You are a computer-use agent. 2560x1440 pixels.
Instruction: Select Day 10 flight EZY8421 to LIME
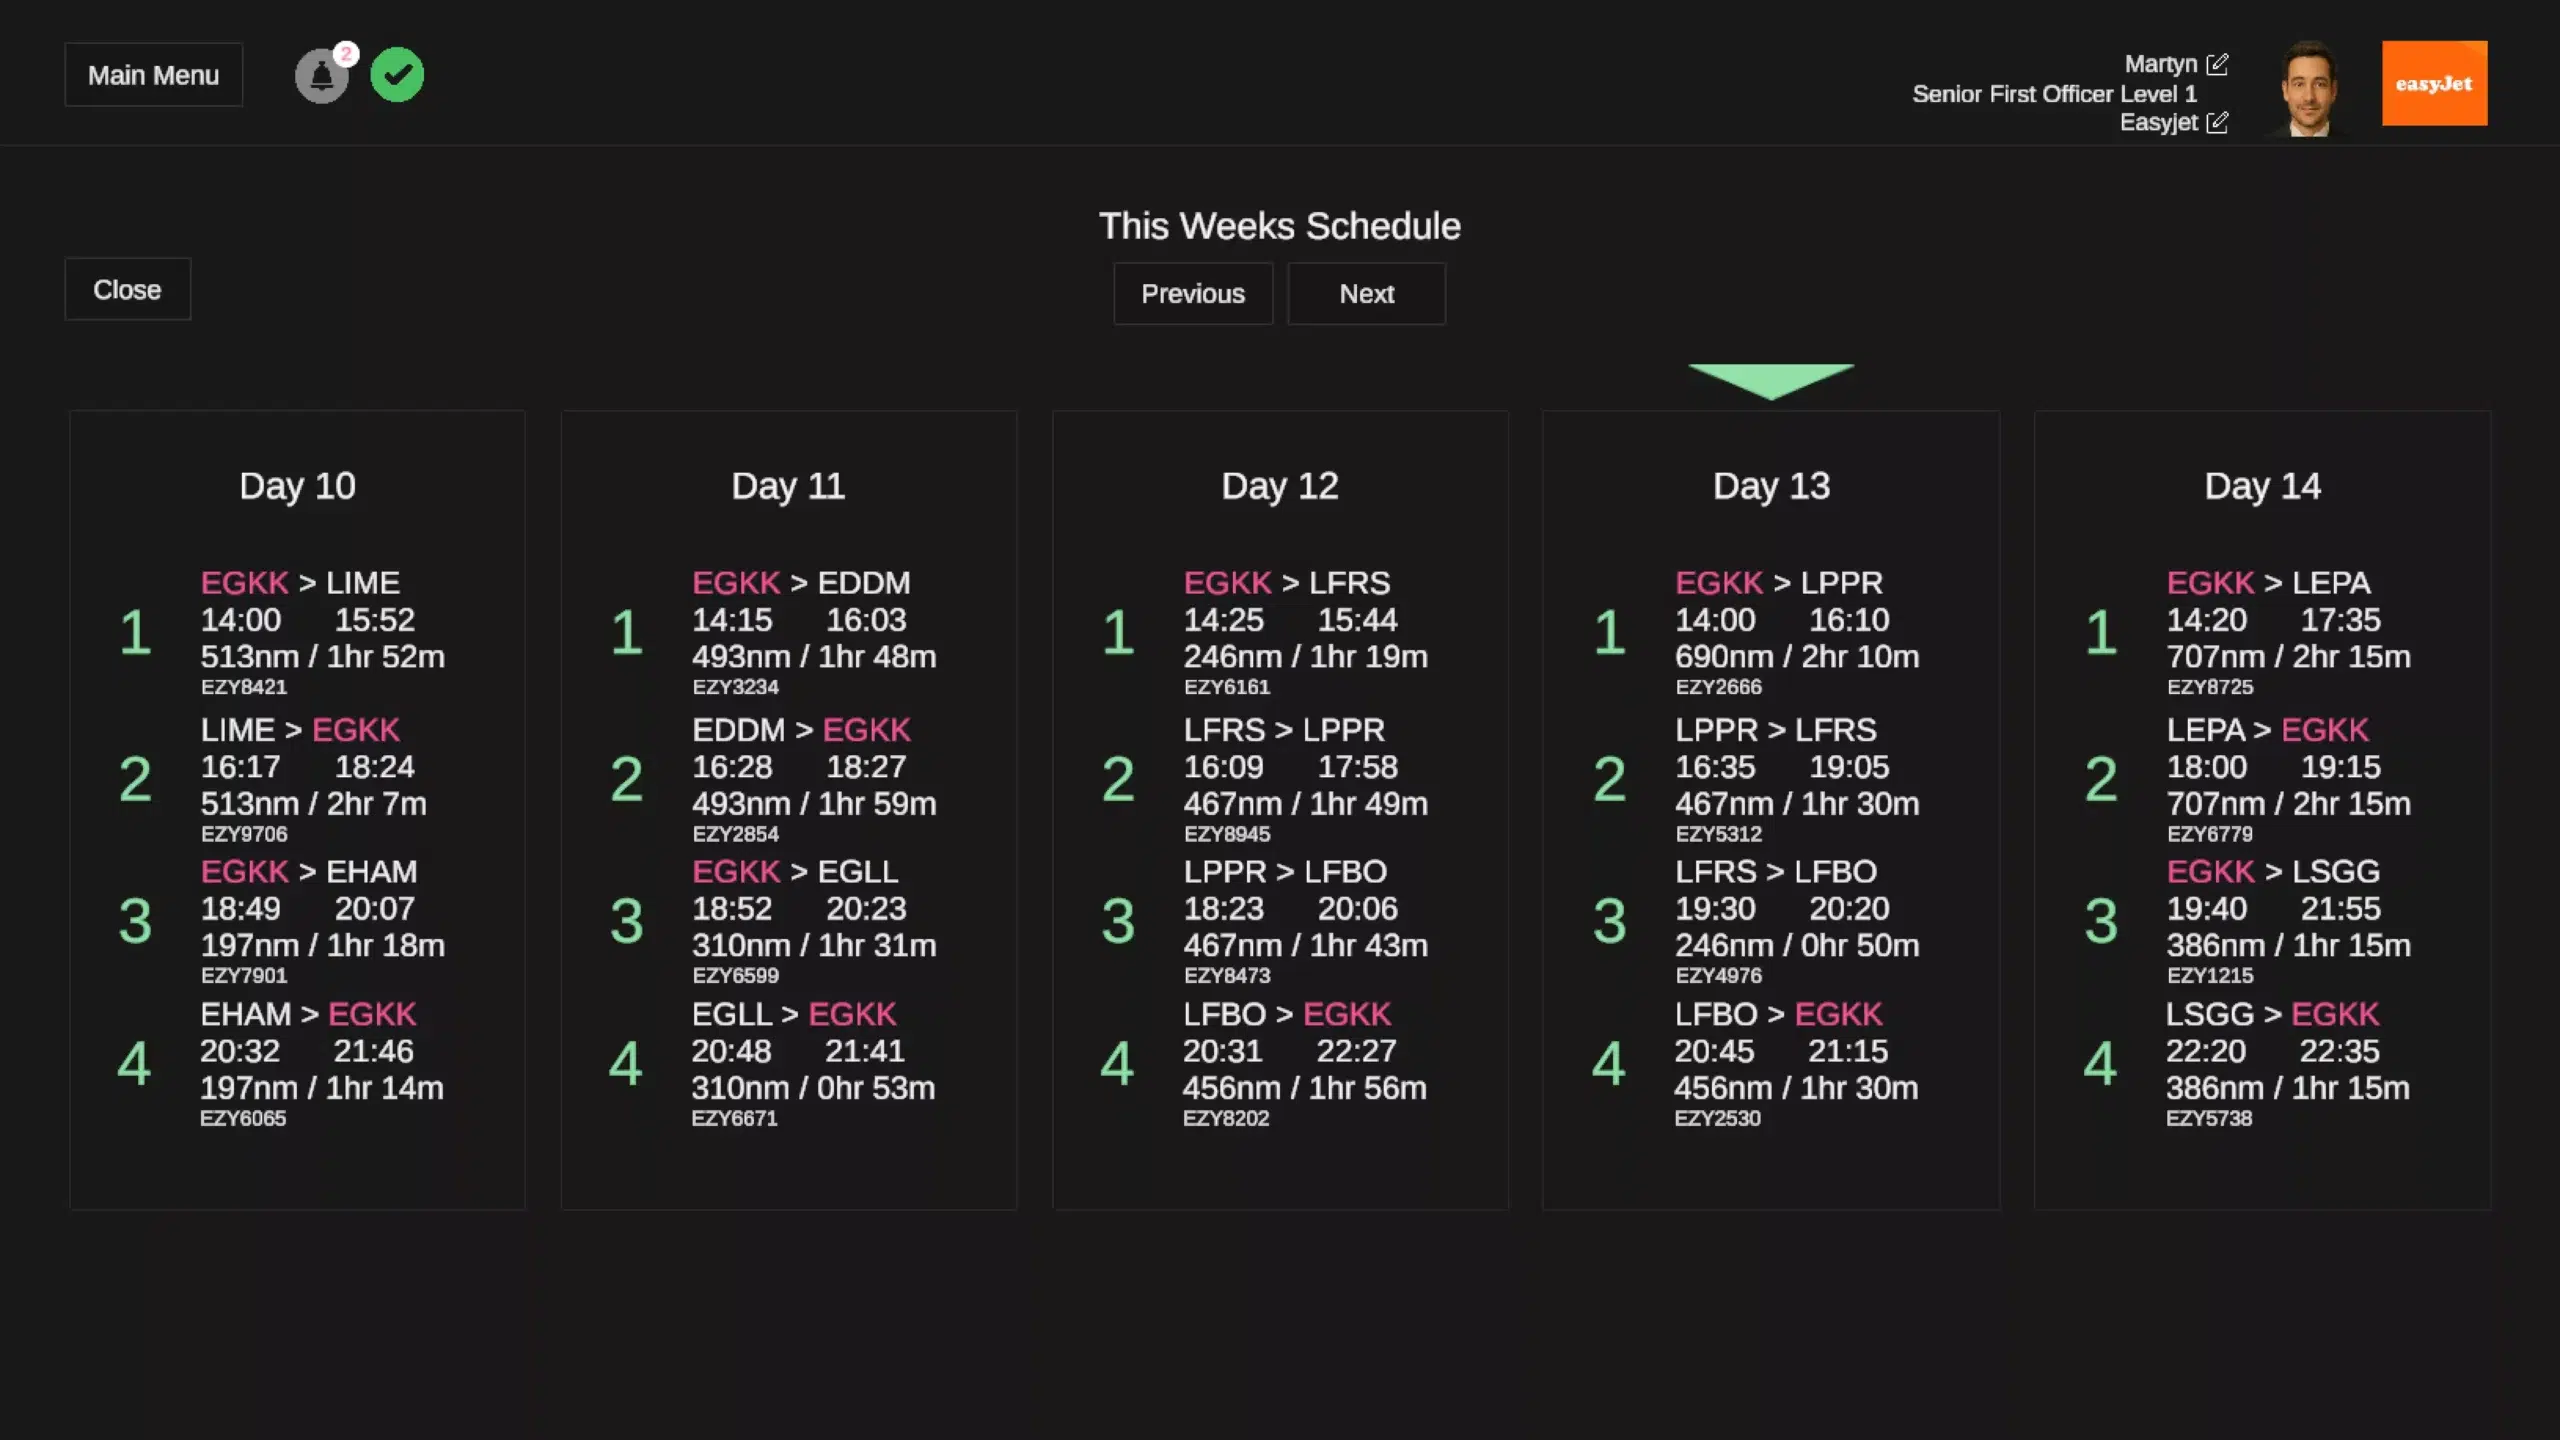[x=322, y=632]
